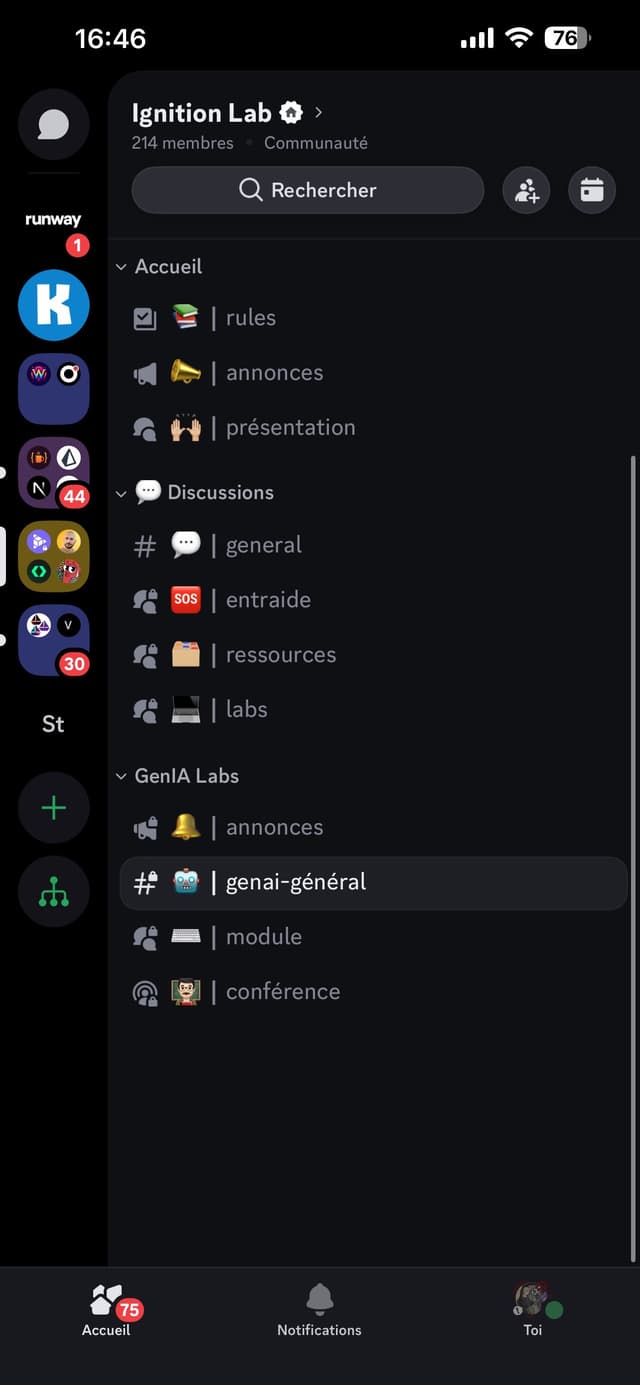This screenshot has height=1385, width=640.
Task: Open the runway server
Action: click(x=54, y=221)
